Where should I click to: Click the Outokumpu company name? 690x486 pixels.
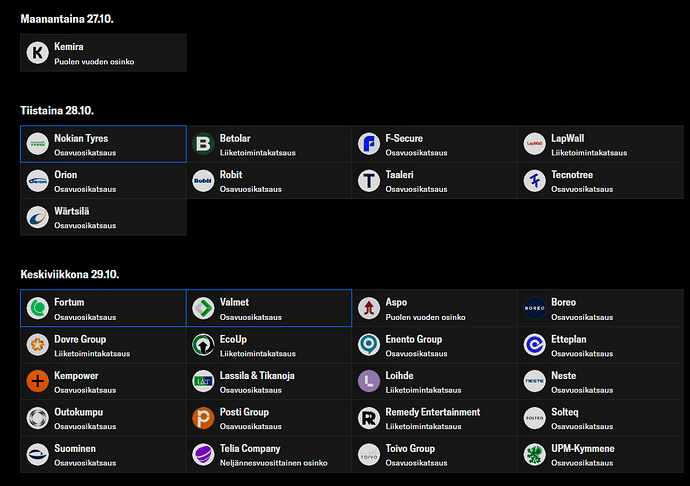click(x=78, y=412)
